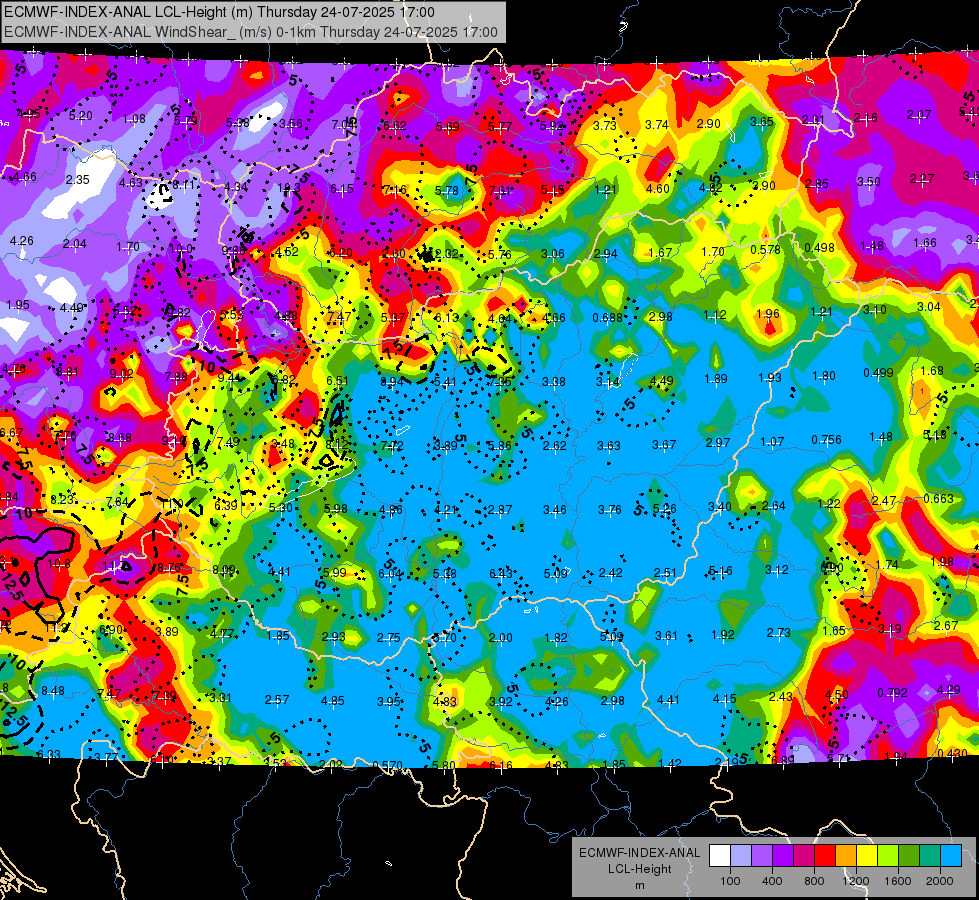Click the orange legend swatch
Viewport: 979px width, 900px height.
tap(846, 855)
